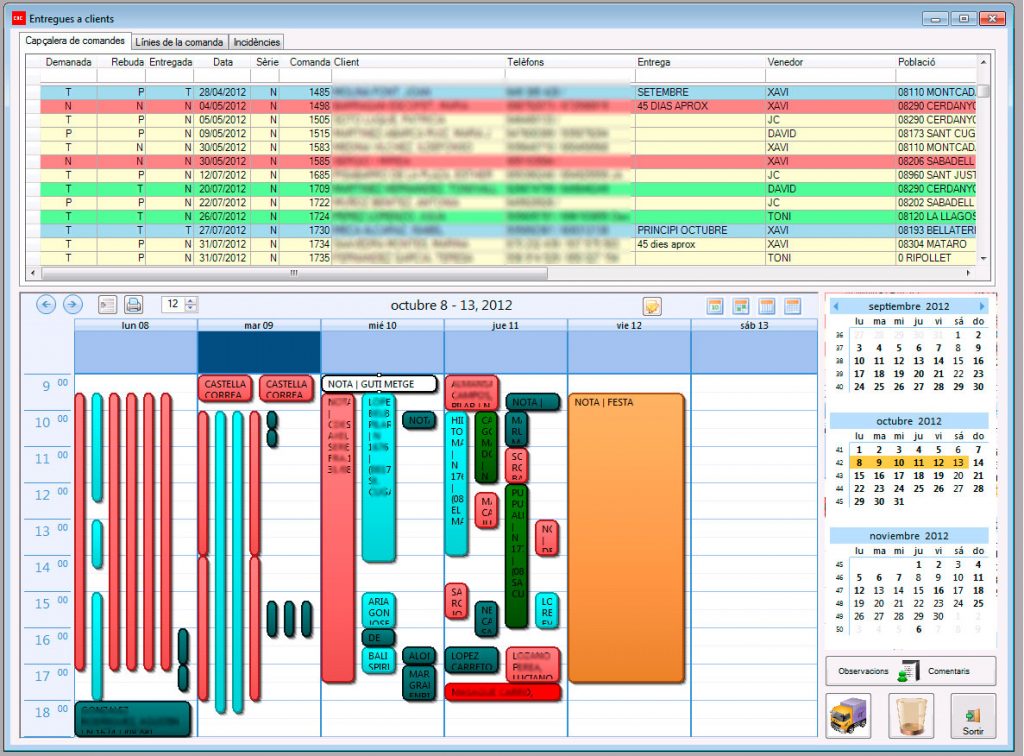The width and height of the screenshot is (1024, 756).
Task: Open Observacions Comentaris panel
Action: pyautogui.click(x=910, y=670)
